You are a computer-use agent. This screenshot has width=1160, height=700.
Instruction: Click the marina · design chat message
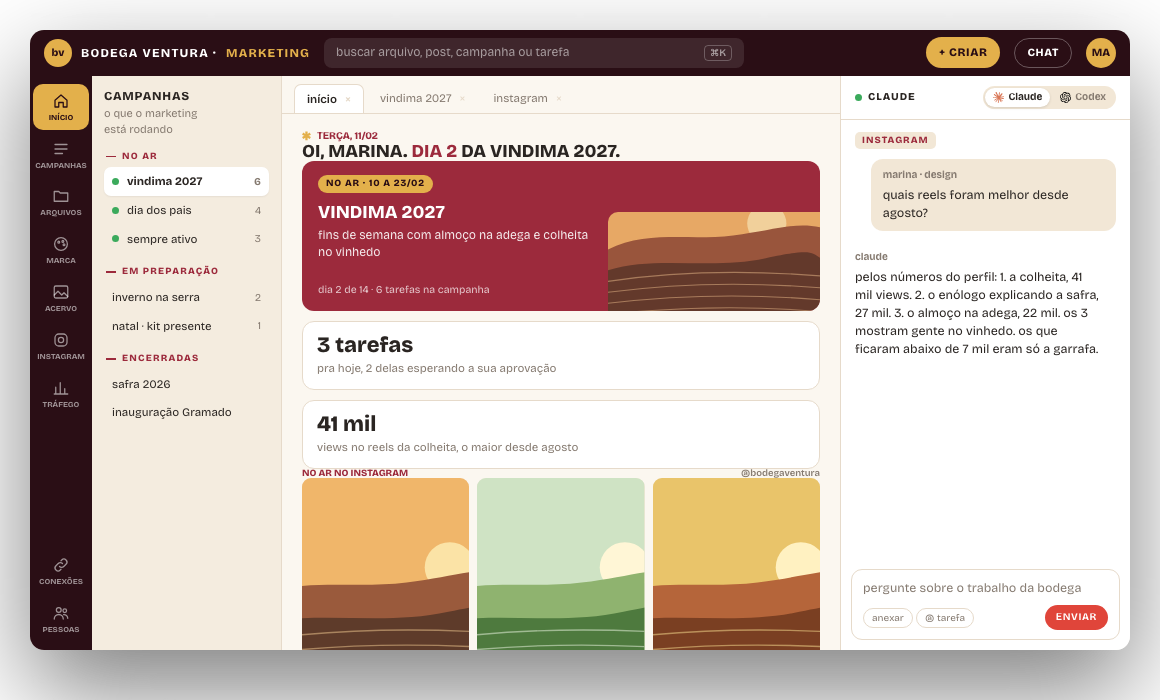(993, 195)
